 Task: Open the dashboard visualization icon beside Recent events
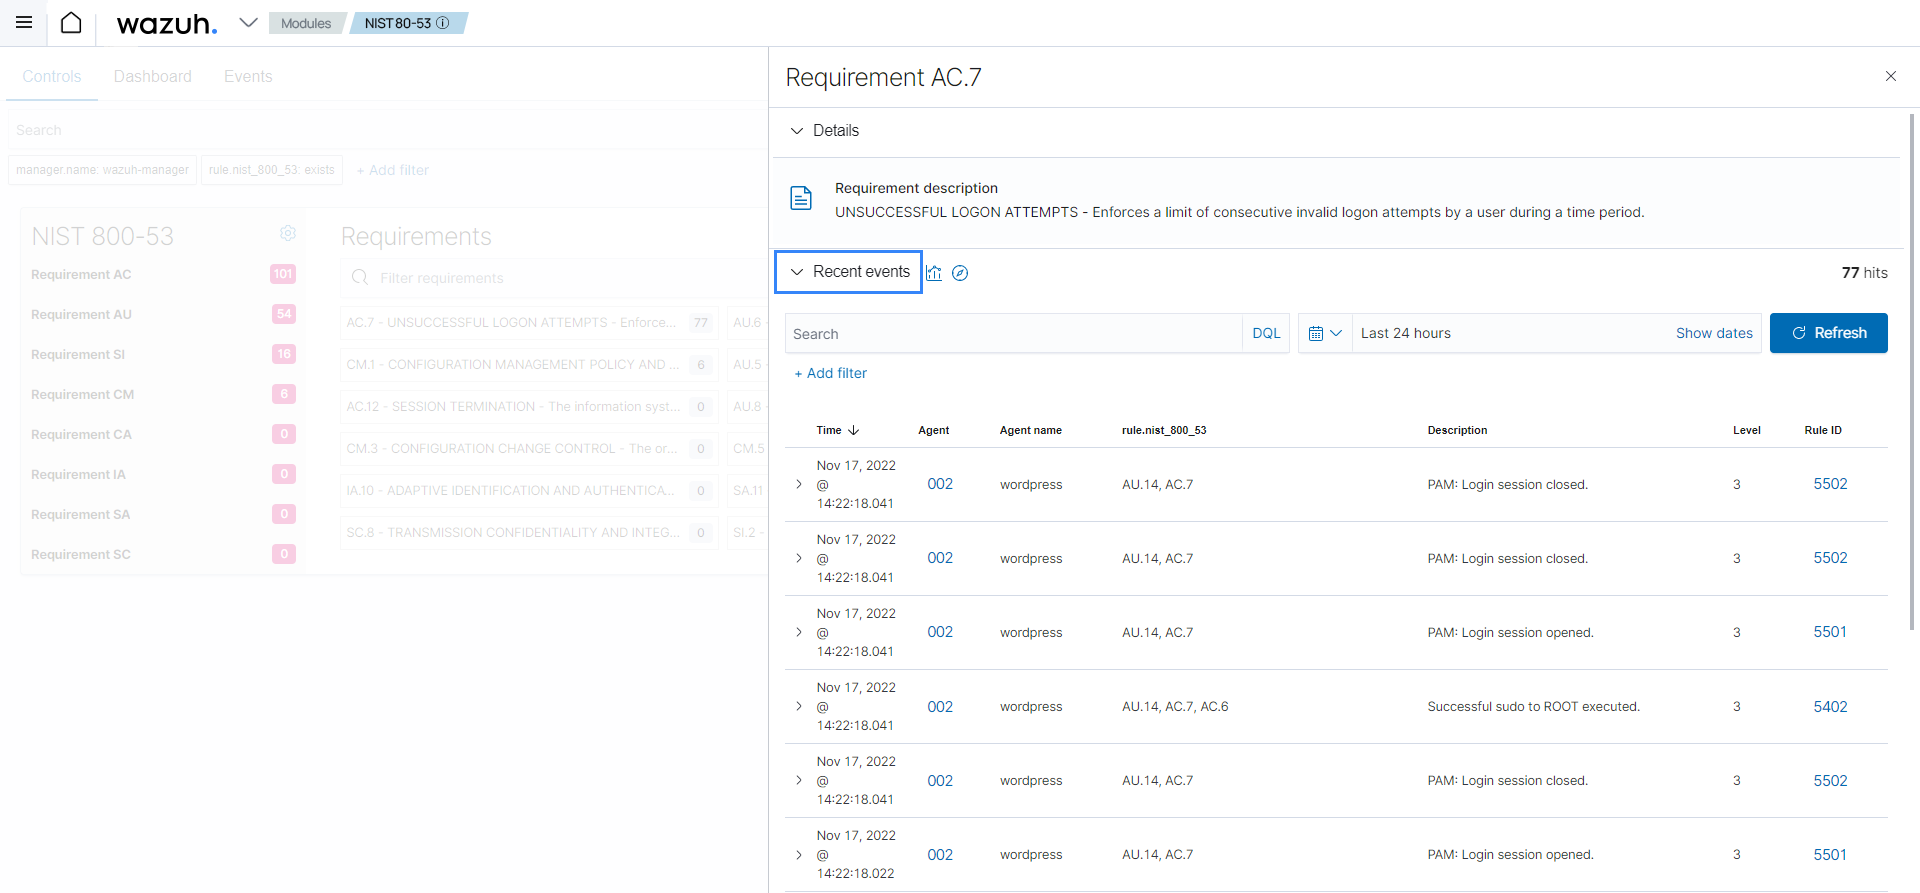934,273
